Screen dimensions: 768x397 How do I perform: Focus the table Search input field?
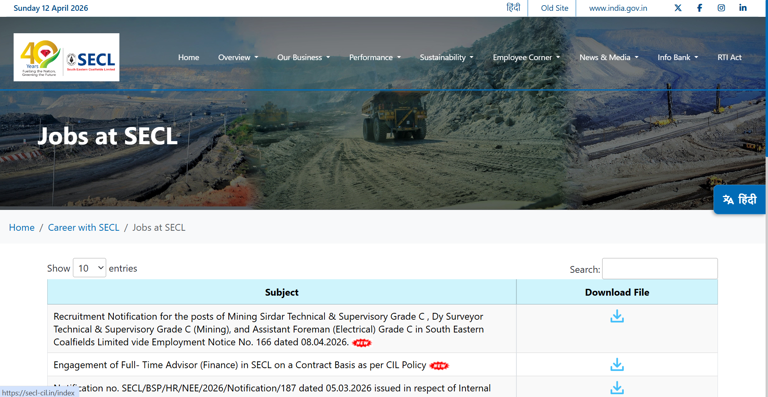click(x=660, y=269)
